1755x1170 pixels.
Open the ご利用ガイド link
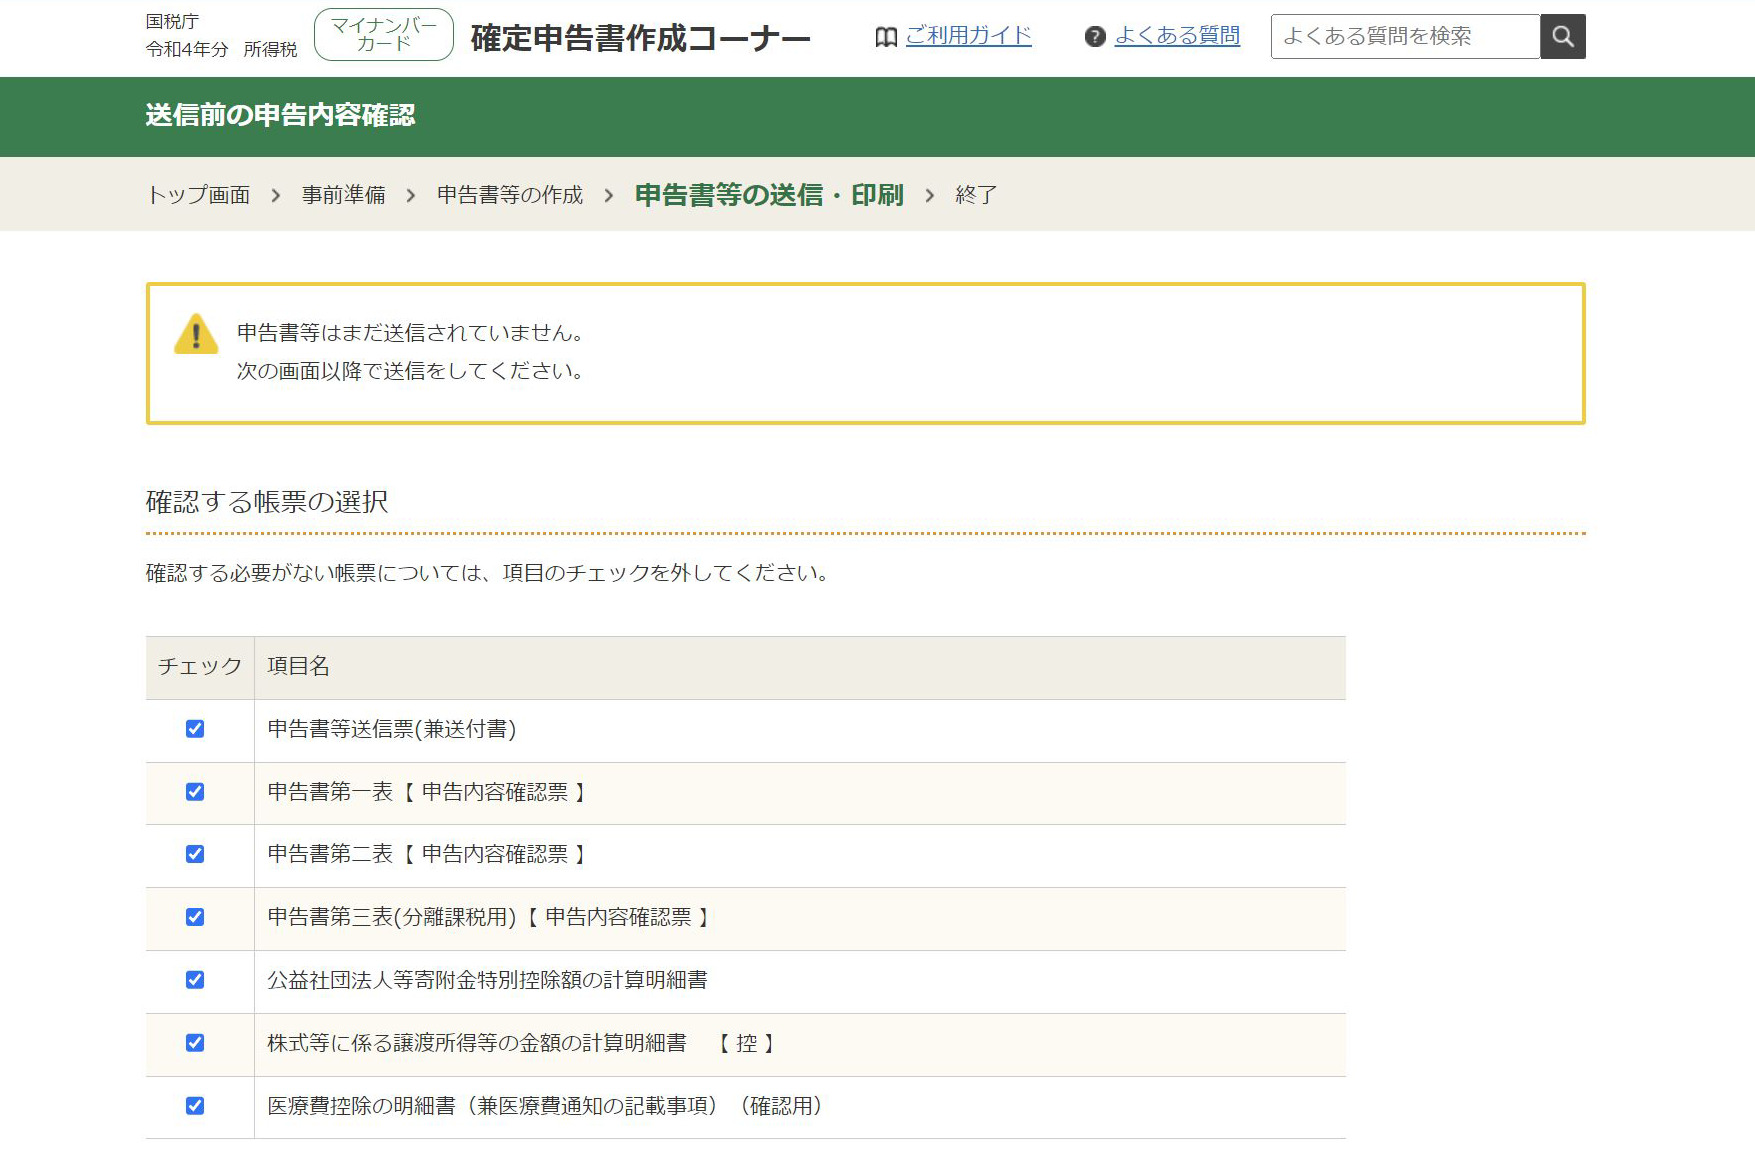pos(968,36)
